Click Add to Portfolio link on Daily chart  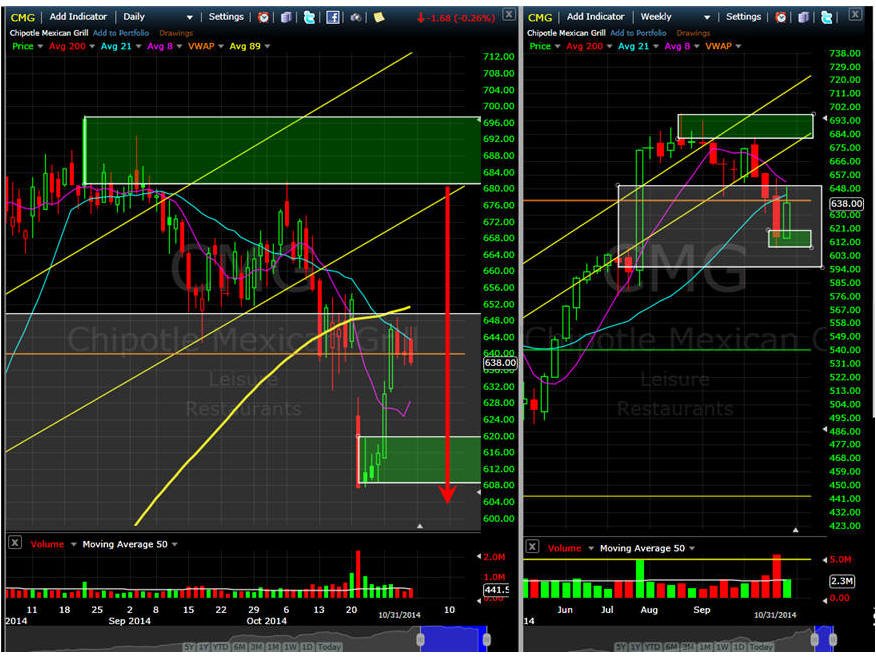point(121,33)
